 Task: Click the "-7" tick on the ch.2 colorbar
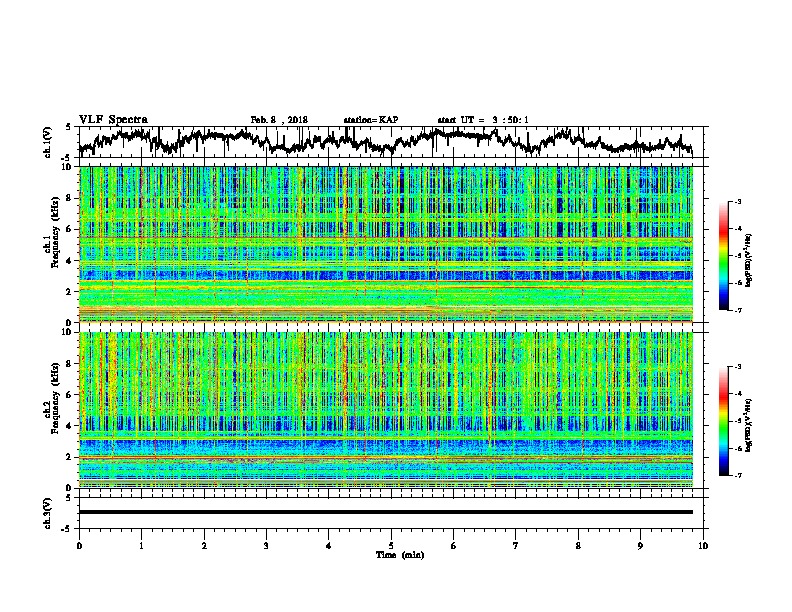[x=738, y=475]
